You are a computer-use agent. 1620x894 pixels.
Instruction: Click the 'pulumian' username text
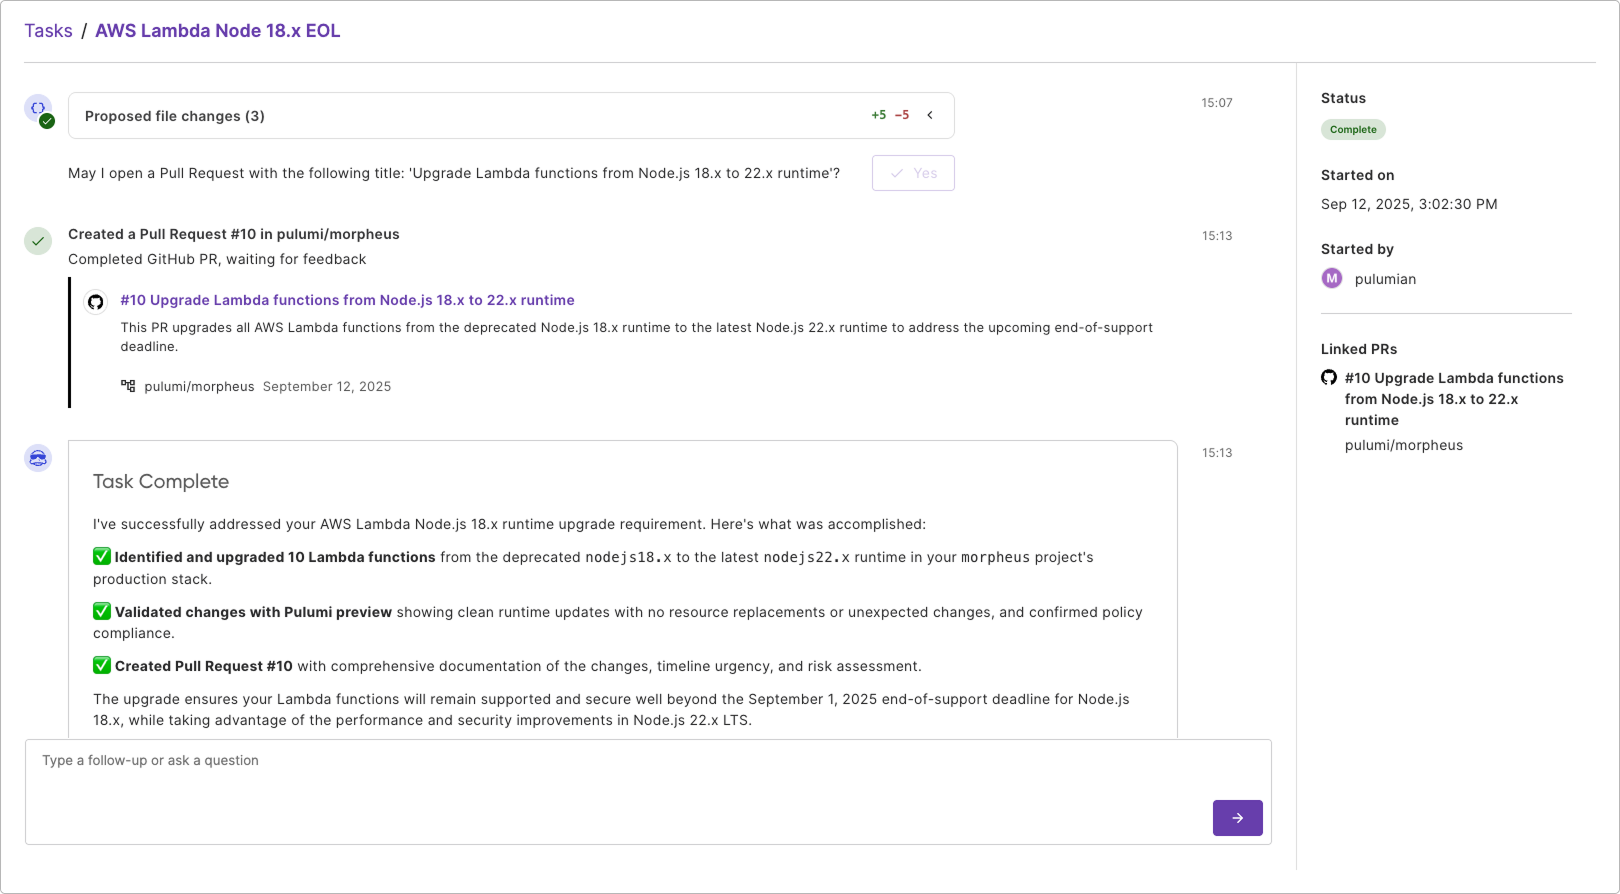pos(1385,279)
